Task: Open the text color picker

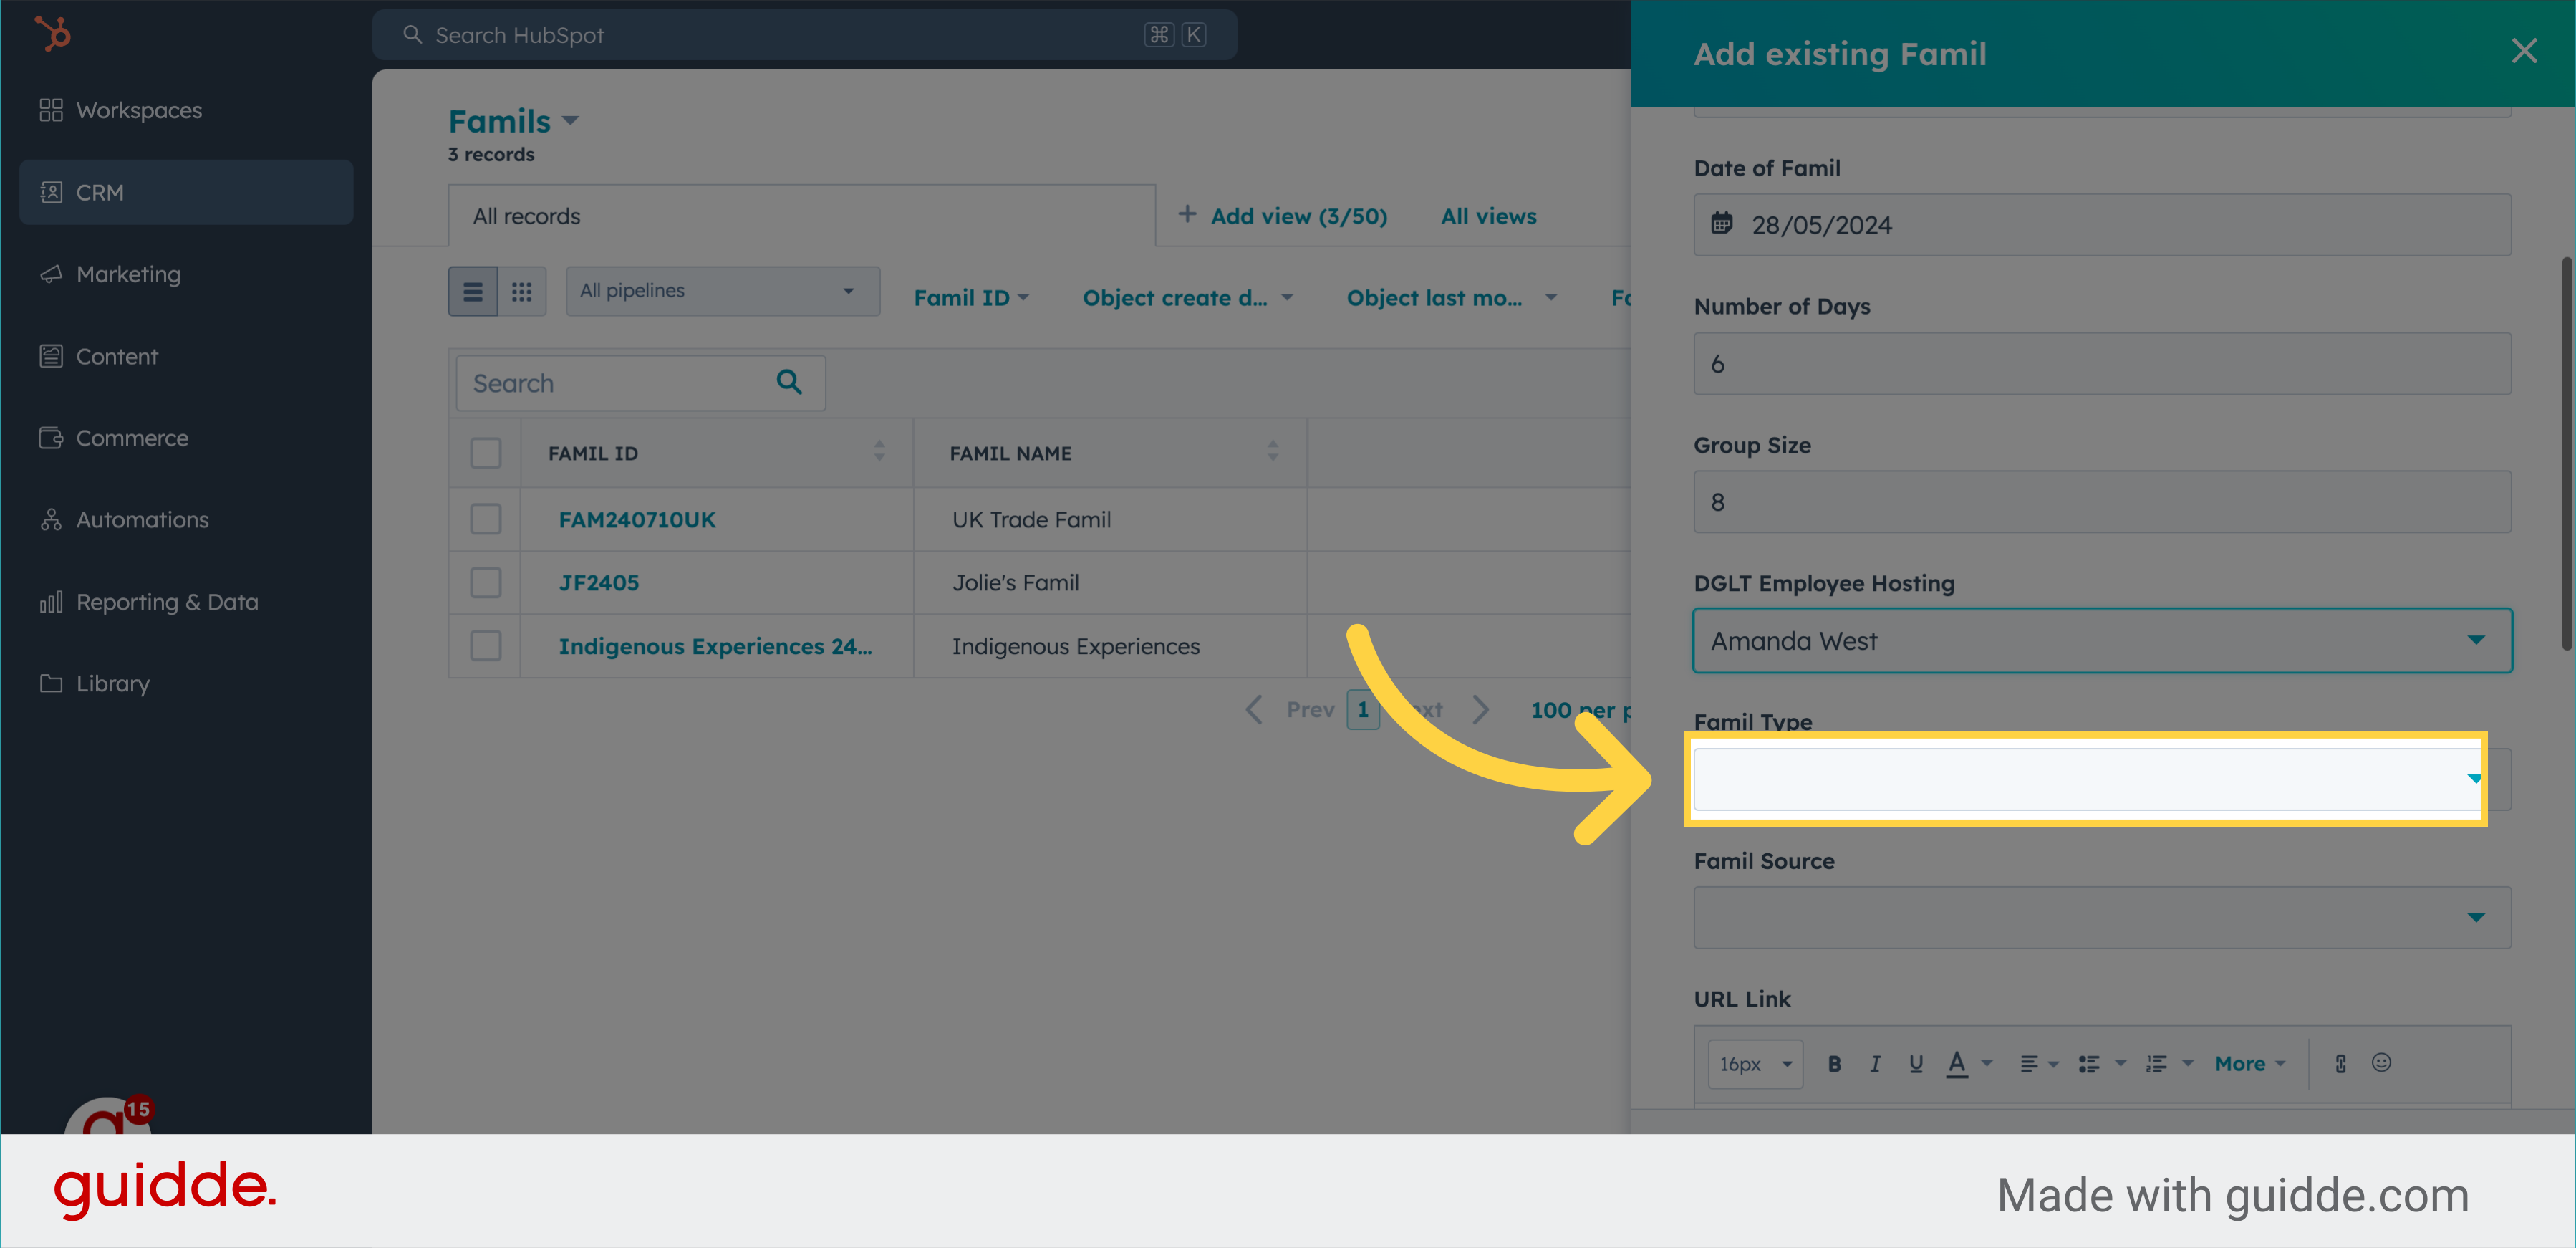Action: pyautogui.click(x=1957, y=1064)
